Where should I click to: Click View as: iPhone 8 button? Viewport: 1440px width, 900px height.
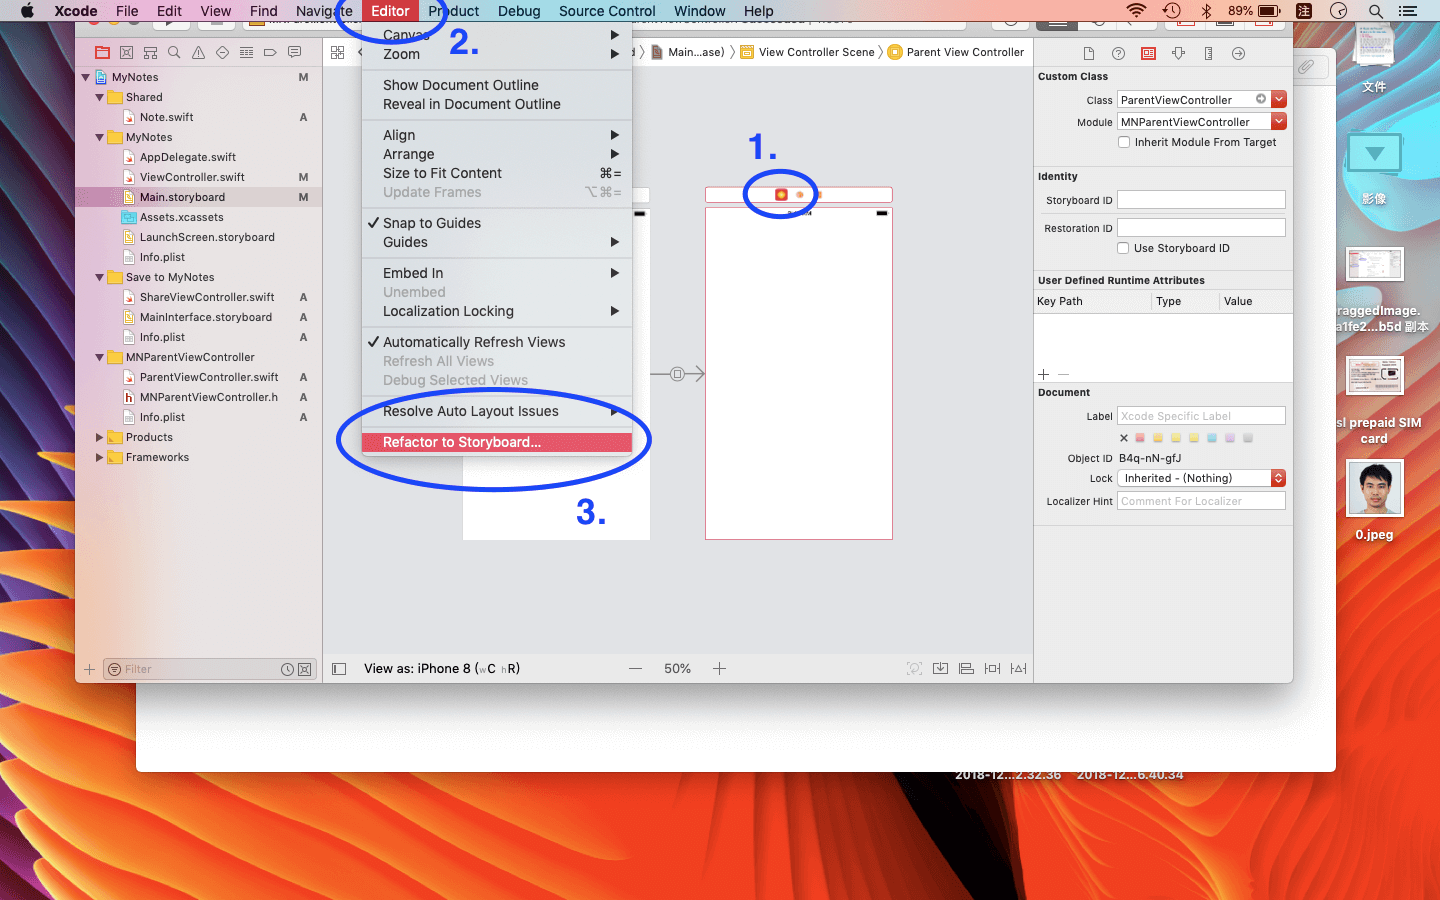coord(442,668)
